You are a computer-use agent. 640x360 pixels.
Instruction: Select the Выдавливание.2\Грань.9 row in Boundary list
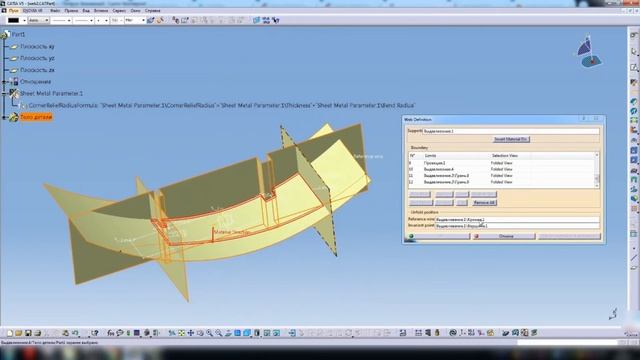(x=502, y=182)
